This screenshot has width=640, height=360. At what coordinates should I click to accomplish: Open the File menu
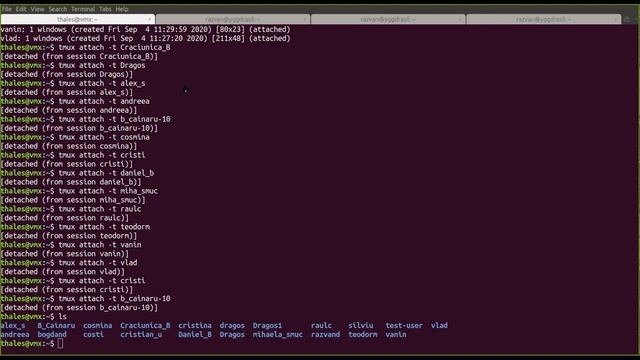7,9
